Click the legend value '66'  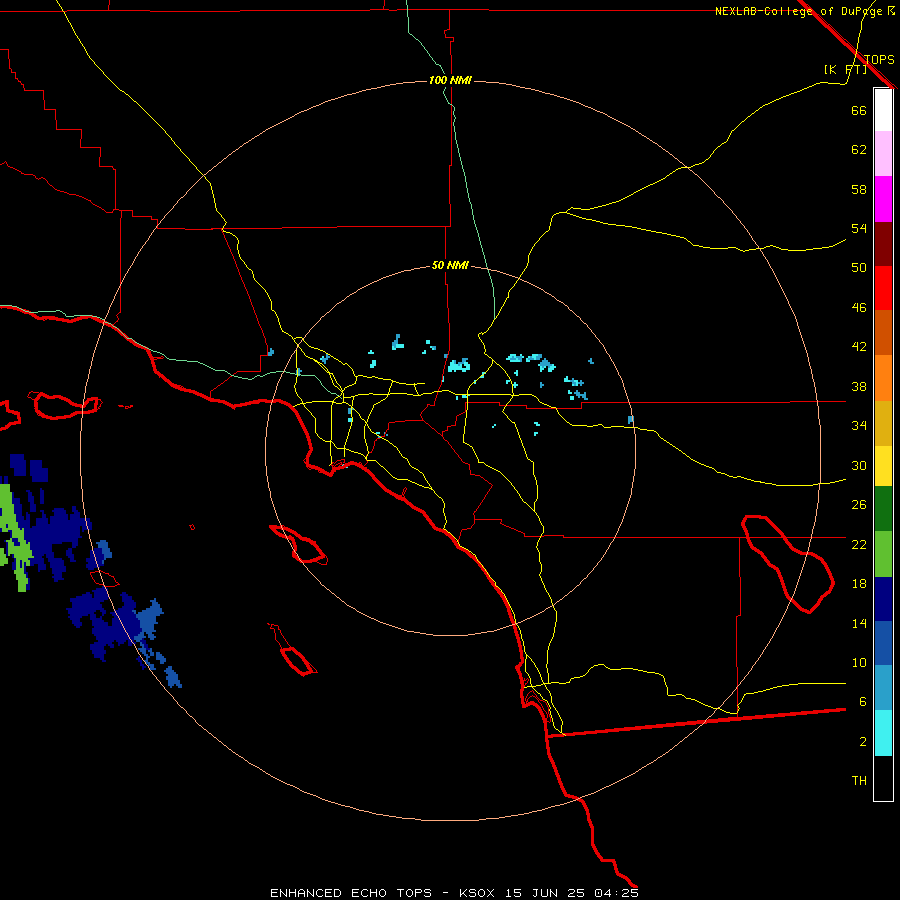[859, 110]
